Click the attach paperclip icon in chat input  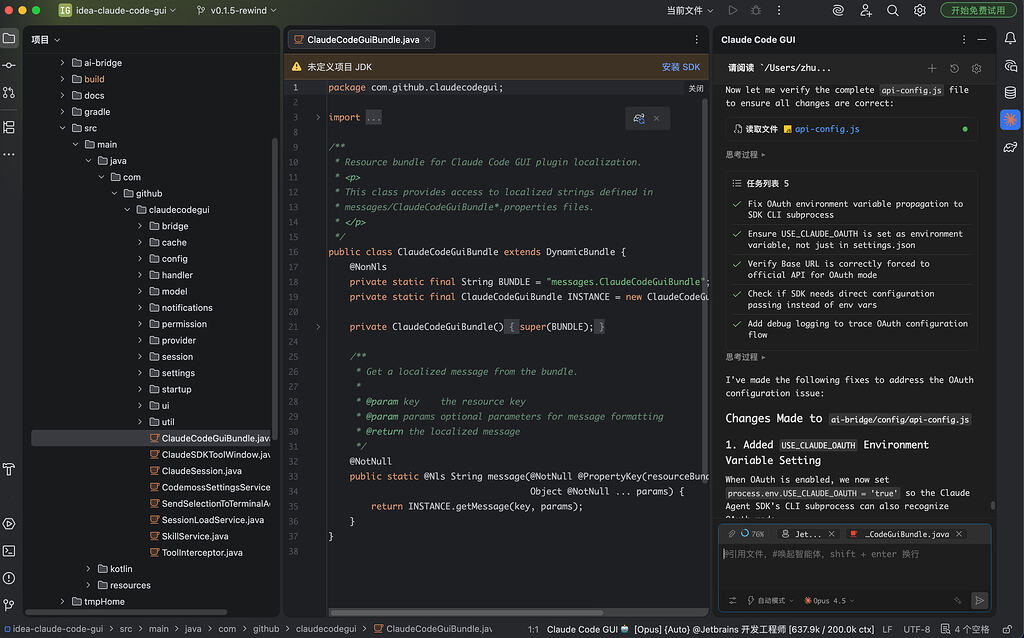(x=731, y=534)
